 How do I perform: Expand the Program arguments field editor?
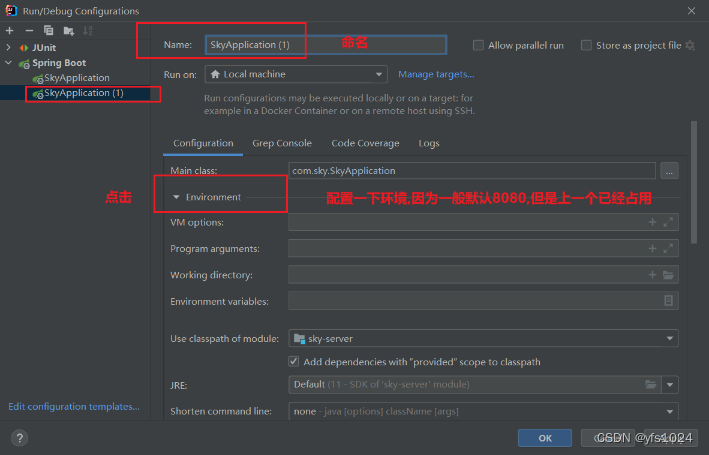coord(668,248)
